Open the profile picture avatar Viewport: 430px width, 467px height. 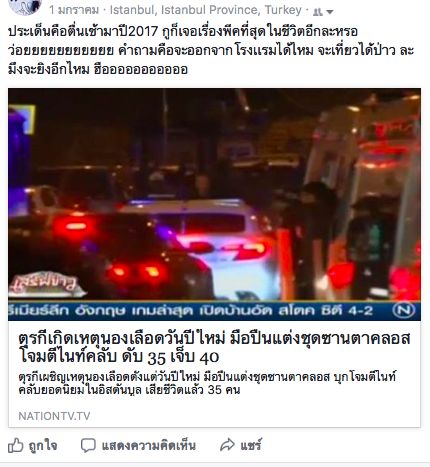[x=25, y=6]
